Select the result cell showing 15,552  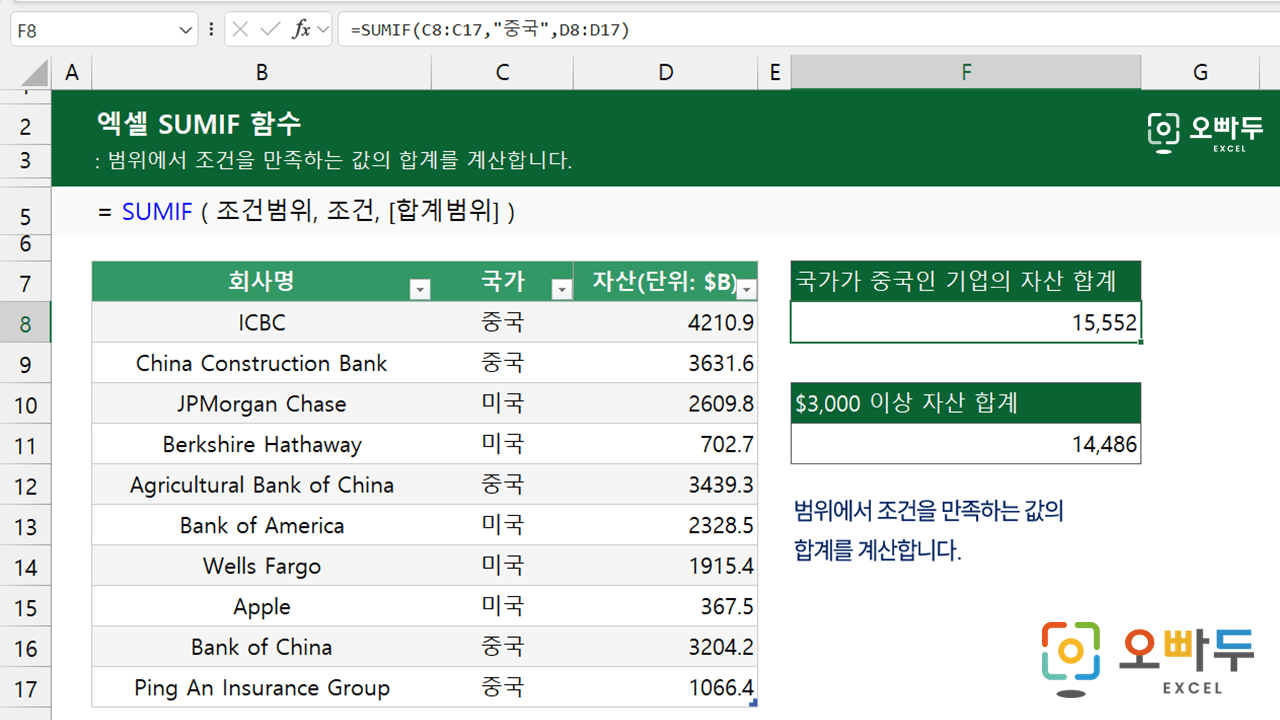point(966,322)
